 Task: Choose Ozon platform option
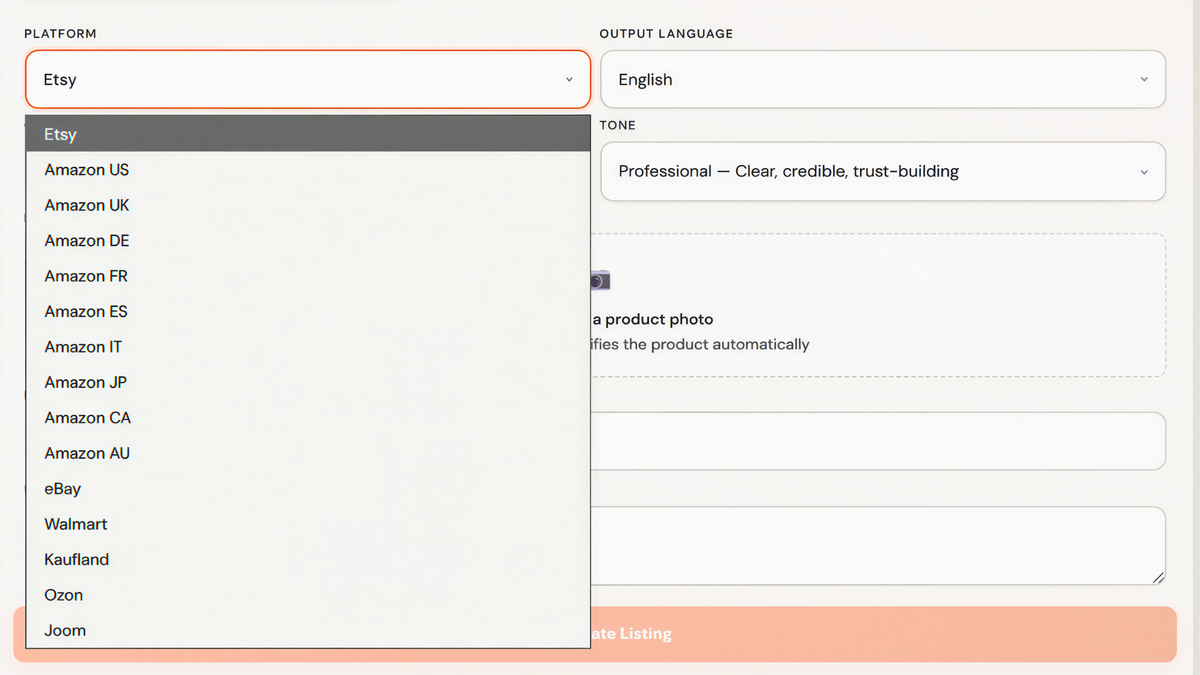[308, 596]
